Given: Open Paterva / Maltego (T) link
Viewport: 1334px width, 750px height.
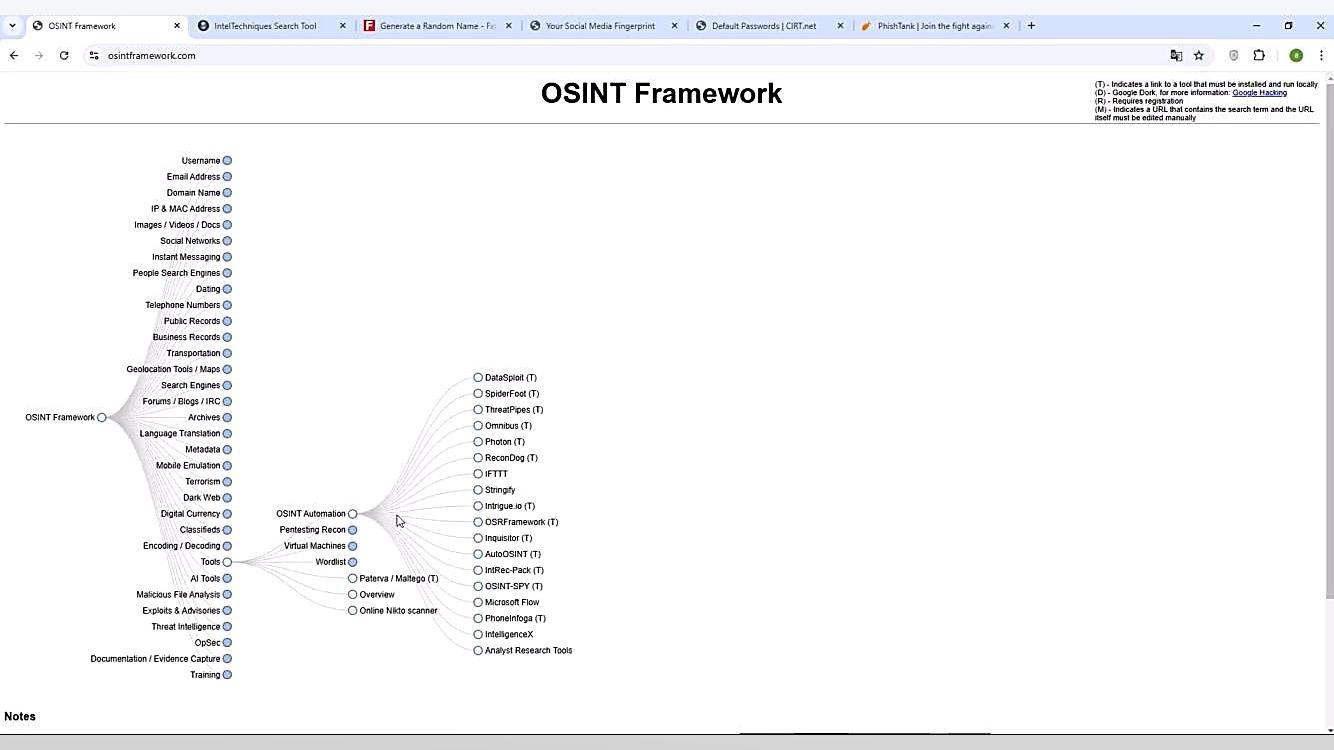Looking at the screenshot, I should point(399,578).
